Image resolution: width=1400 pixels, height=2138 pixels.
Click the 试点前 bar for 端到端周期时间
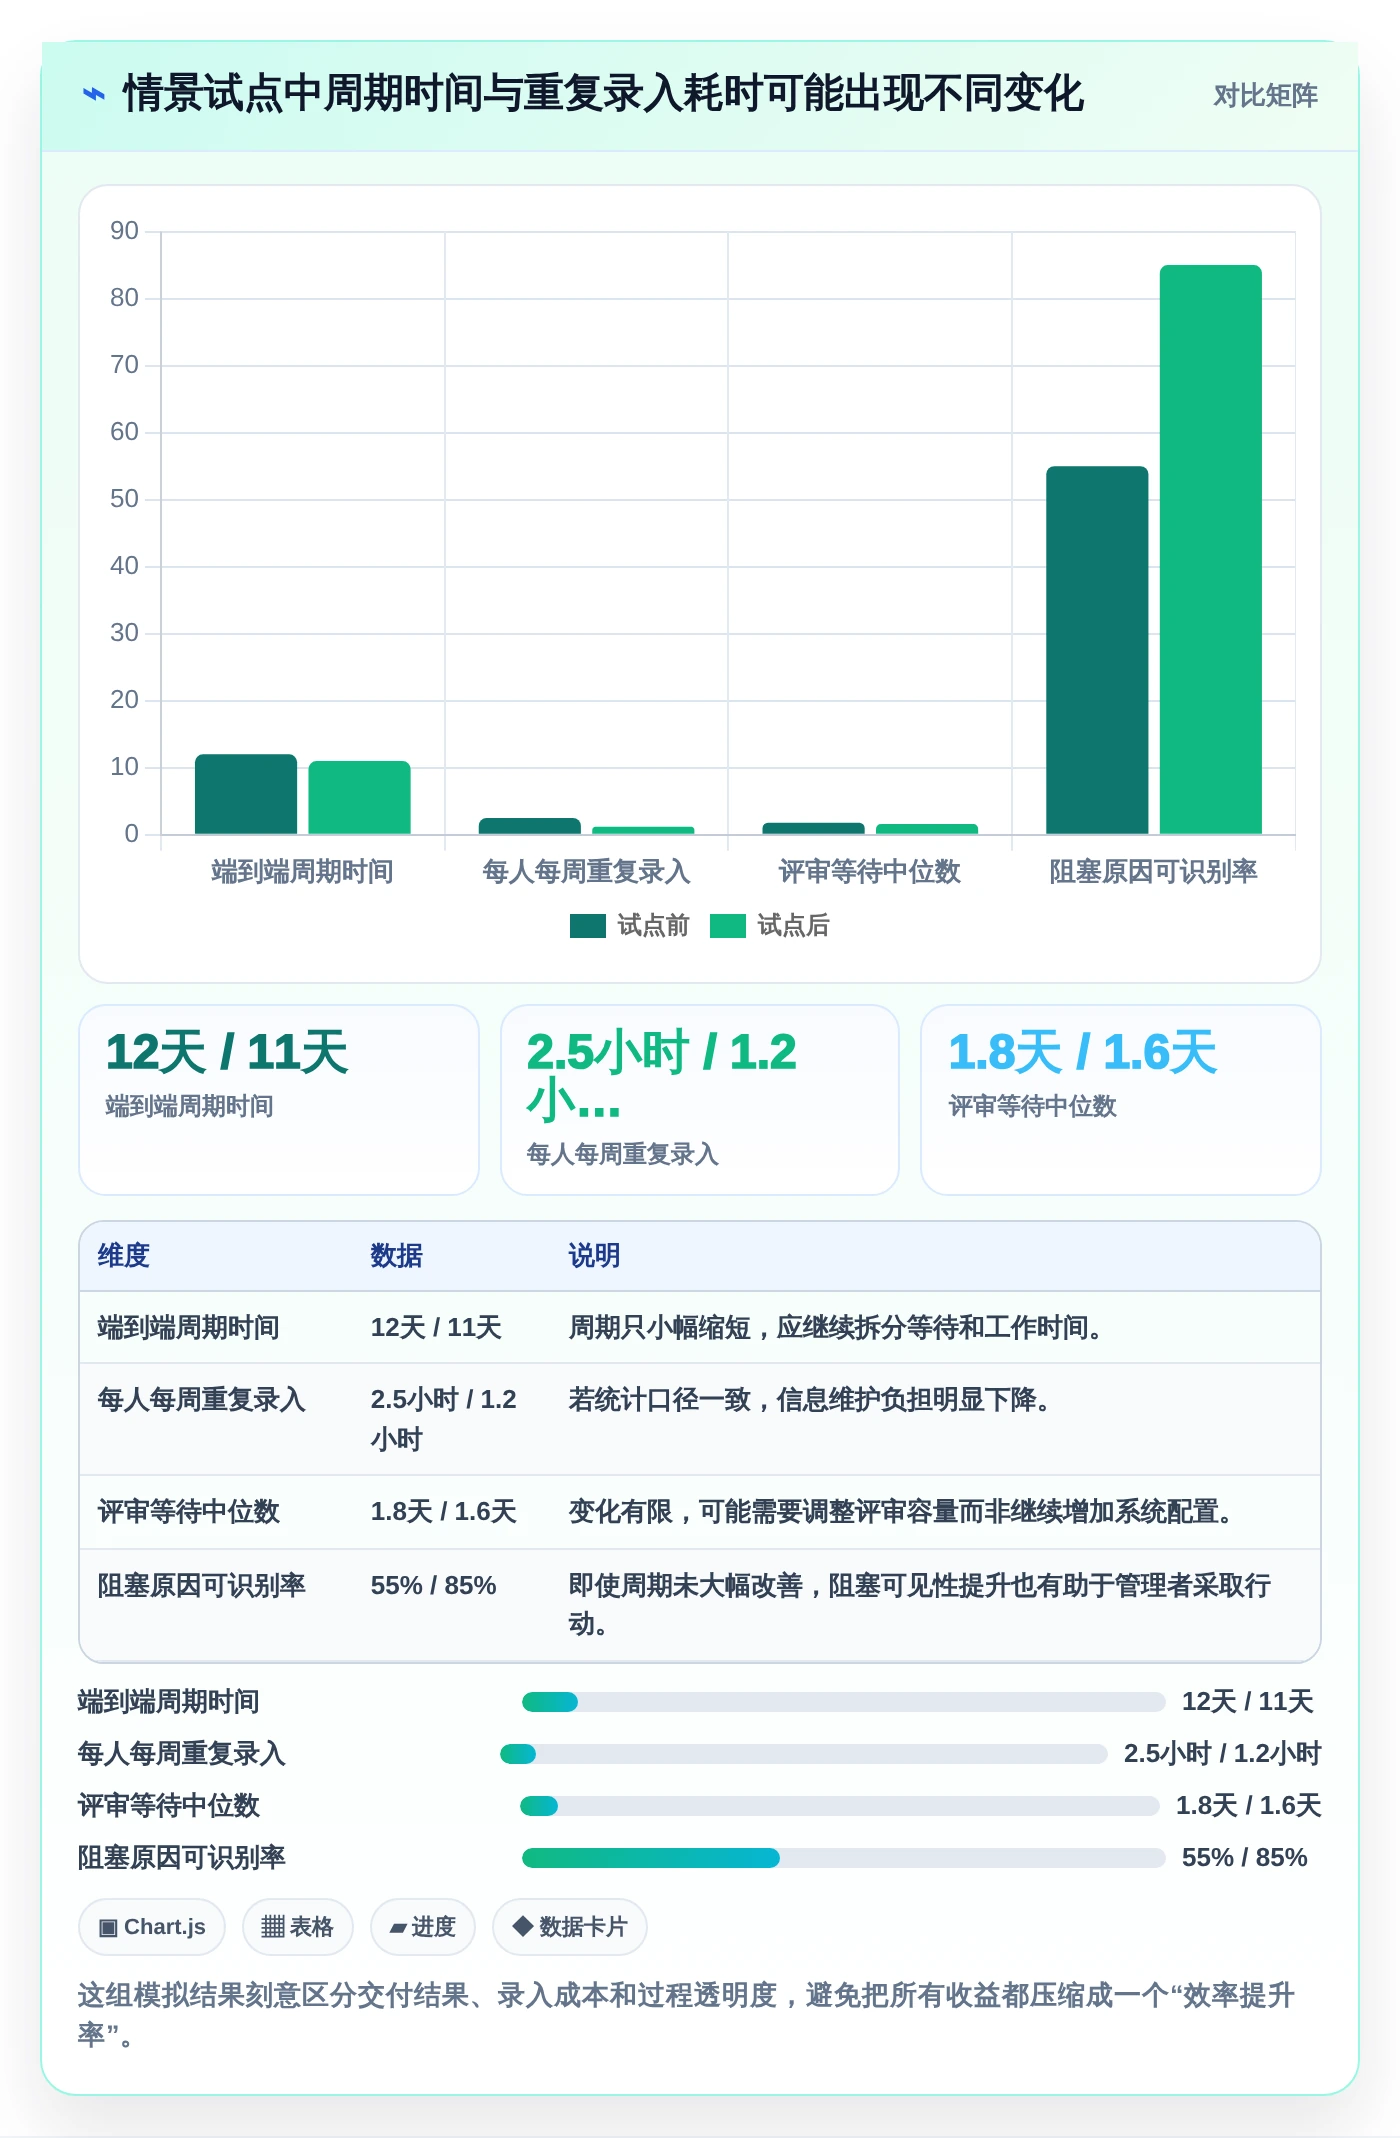click(246, 794)
